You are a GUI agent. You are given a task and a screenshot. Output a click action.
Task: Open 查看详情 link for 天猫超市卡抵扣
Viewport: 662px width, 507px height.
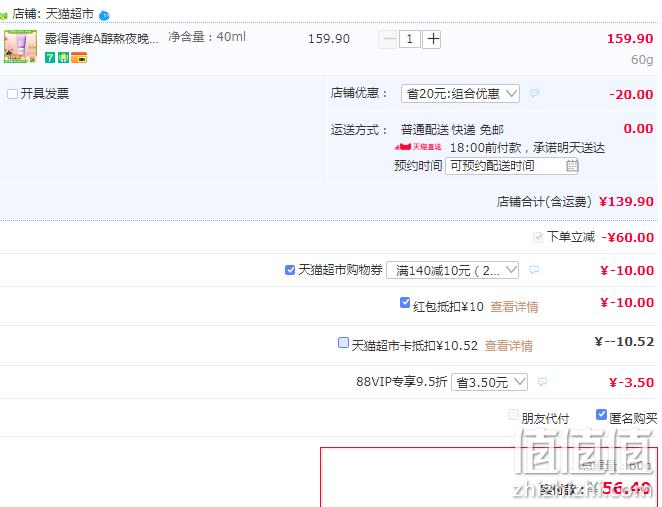[508, 346]
